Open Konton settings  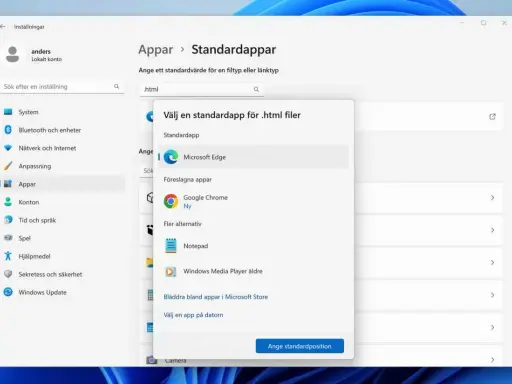click(63, 202)
